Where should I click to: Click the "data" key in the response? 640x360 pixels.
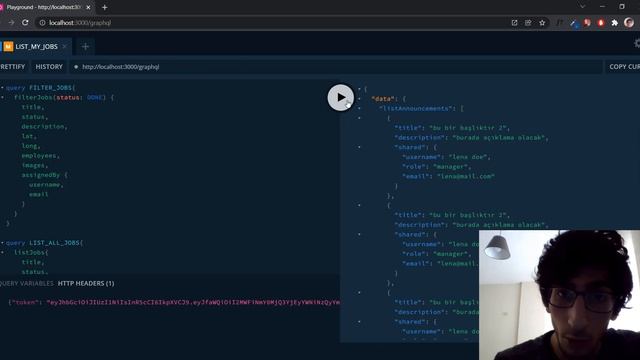pyautogui.click(x=383, y=99)
